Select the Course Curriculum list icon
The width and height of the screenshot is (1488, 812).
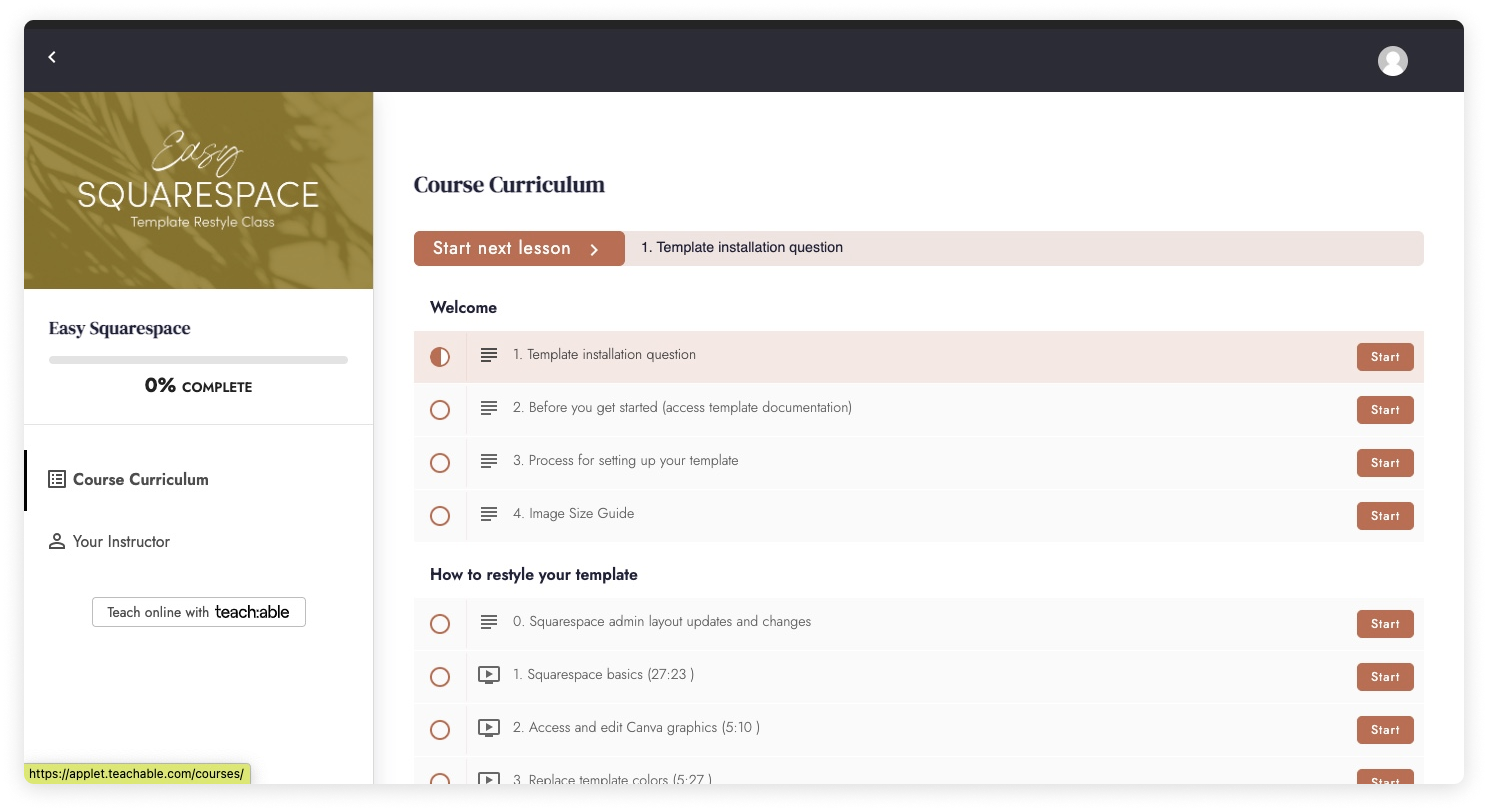point(57,479)
